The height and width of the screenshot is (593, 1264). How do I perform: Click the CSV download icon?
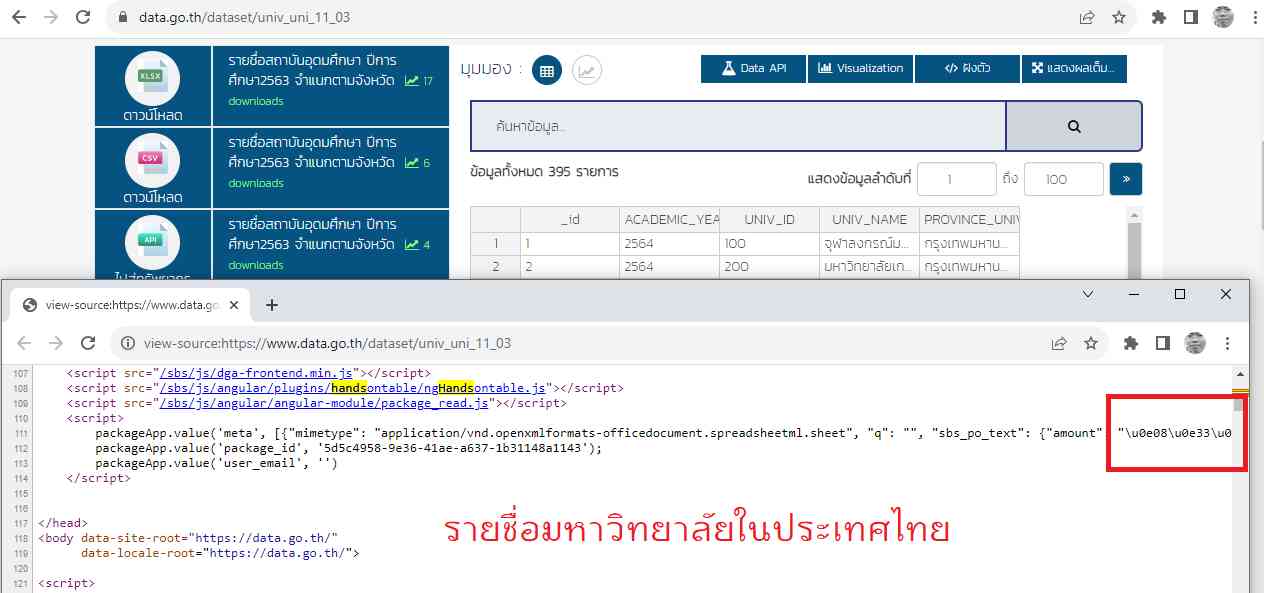click(153, 160)
